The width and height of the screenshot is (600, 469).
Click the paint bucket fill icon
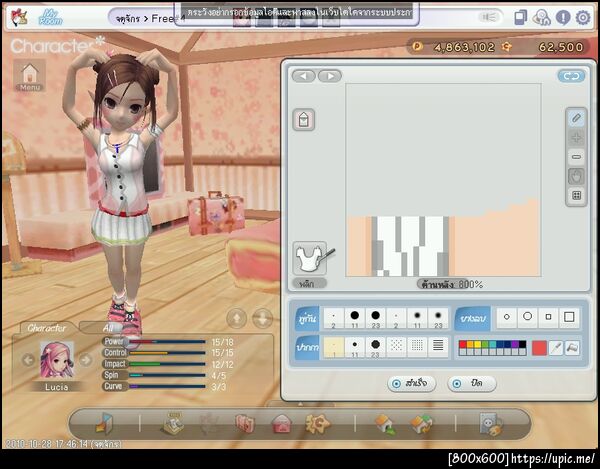(304, 120)
